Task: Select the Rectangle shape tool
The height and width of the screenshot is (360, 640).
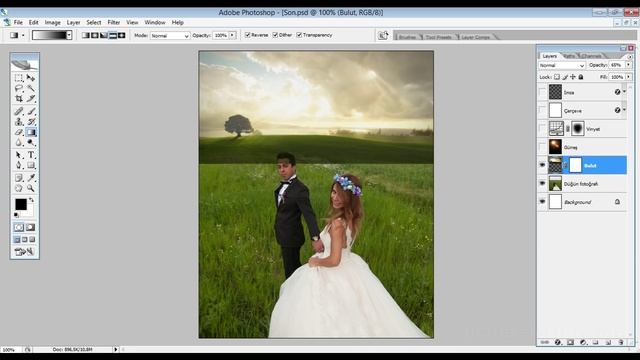Action: point(31,165)
